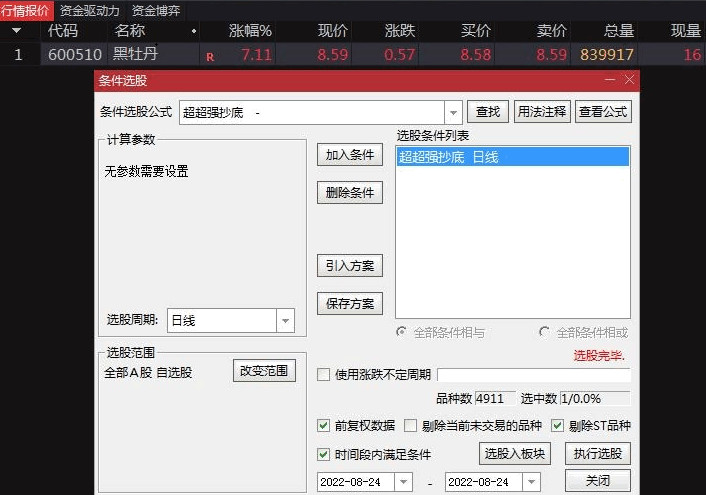Click the 选中数 field showing 1/0.0%
The image size is (706, 495).
point(595,398)
